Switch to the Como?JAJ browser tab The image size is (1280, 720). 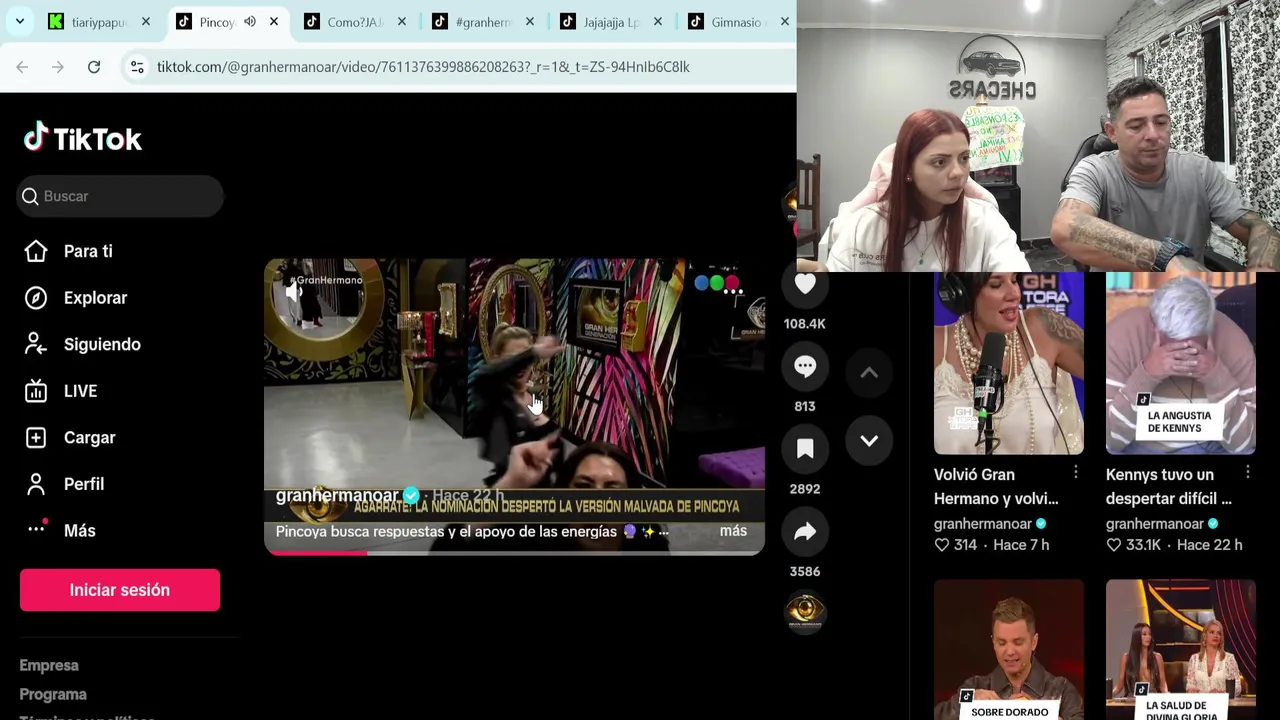[x=345, y=22]
